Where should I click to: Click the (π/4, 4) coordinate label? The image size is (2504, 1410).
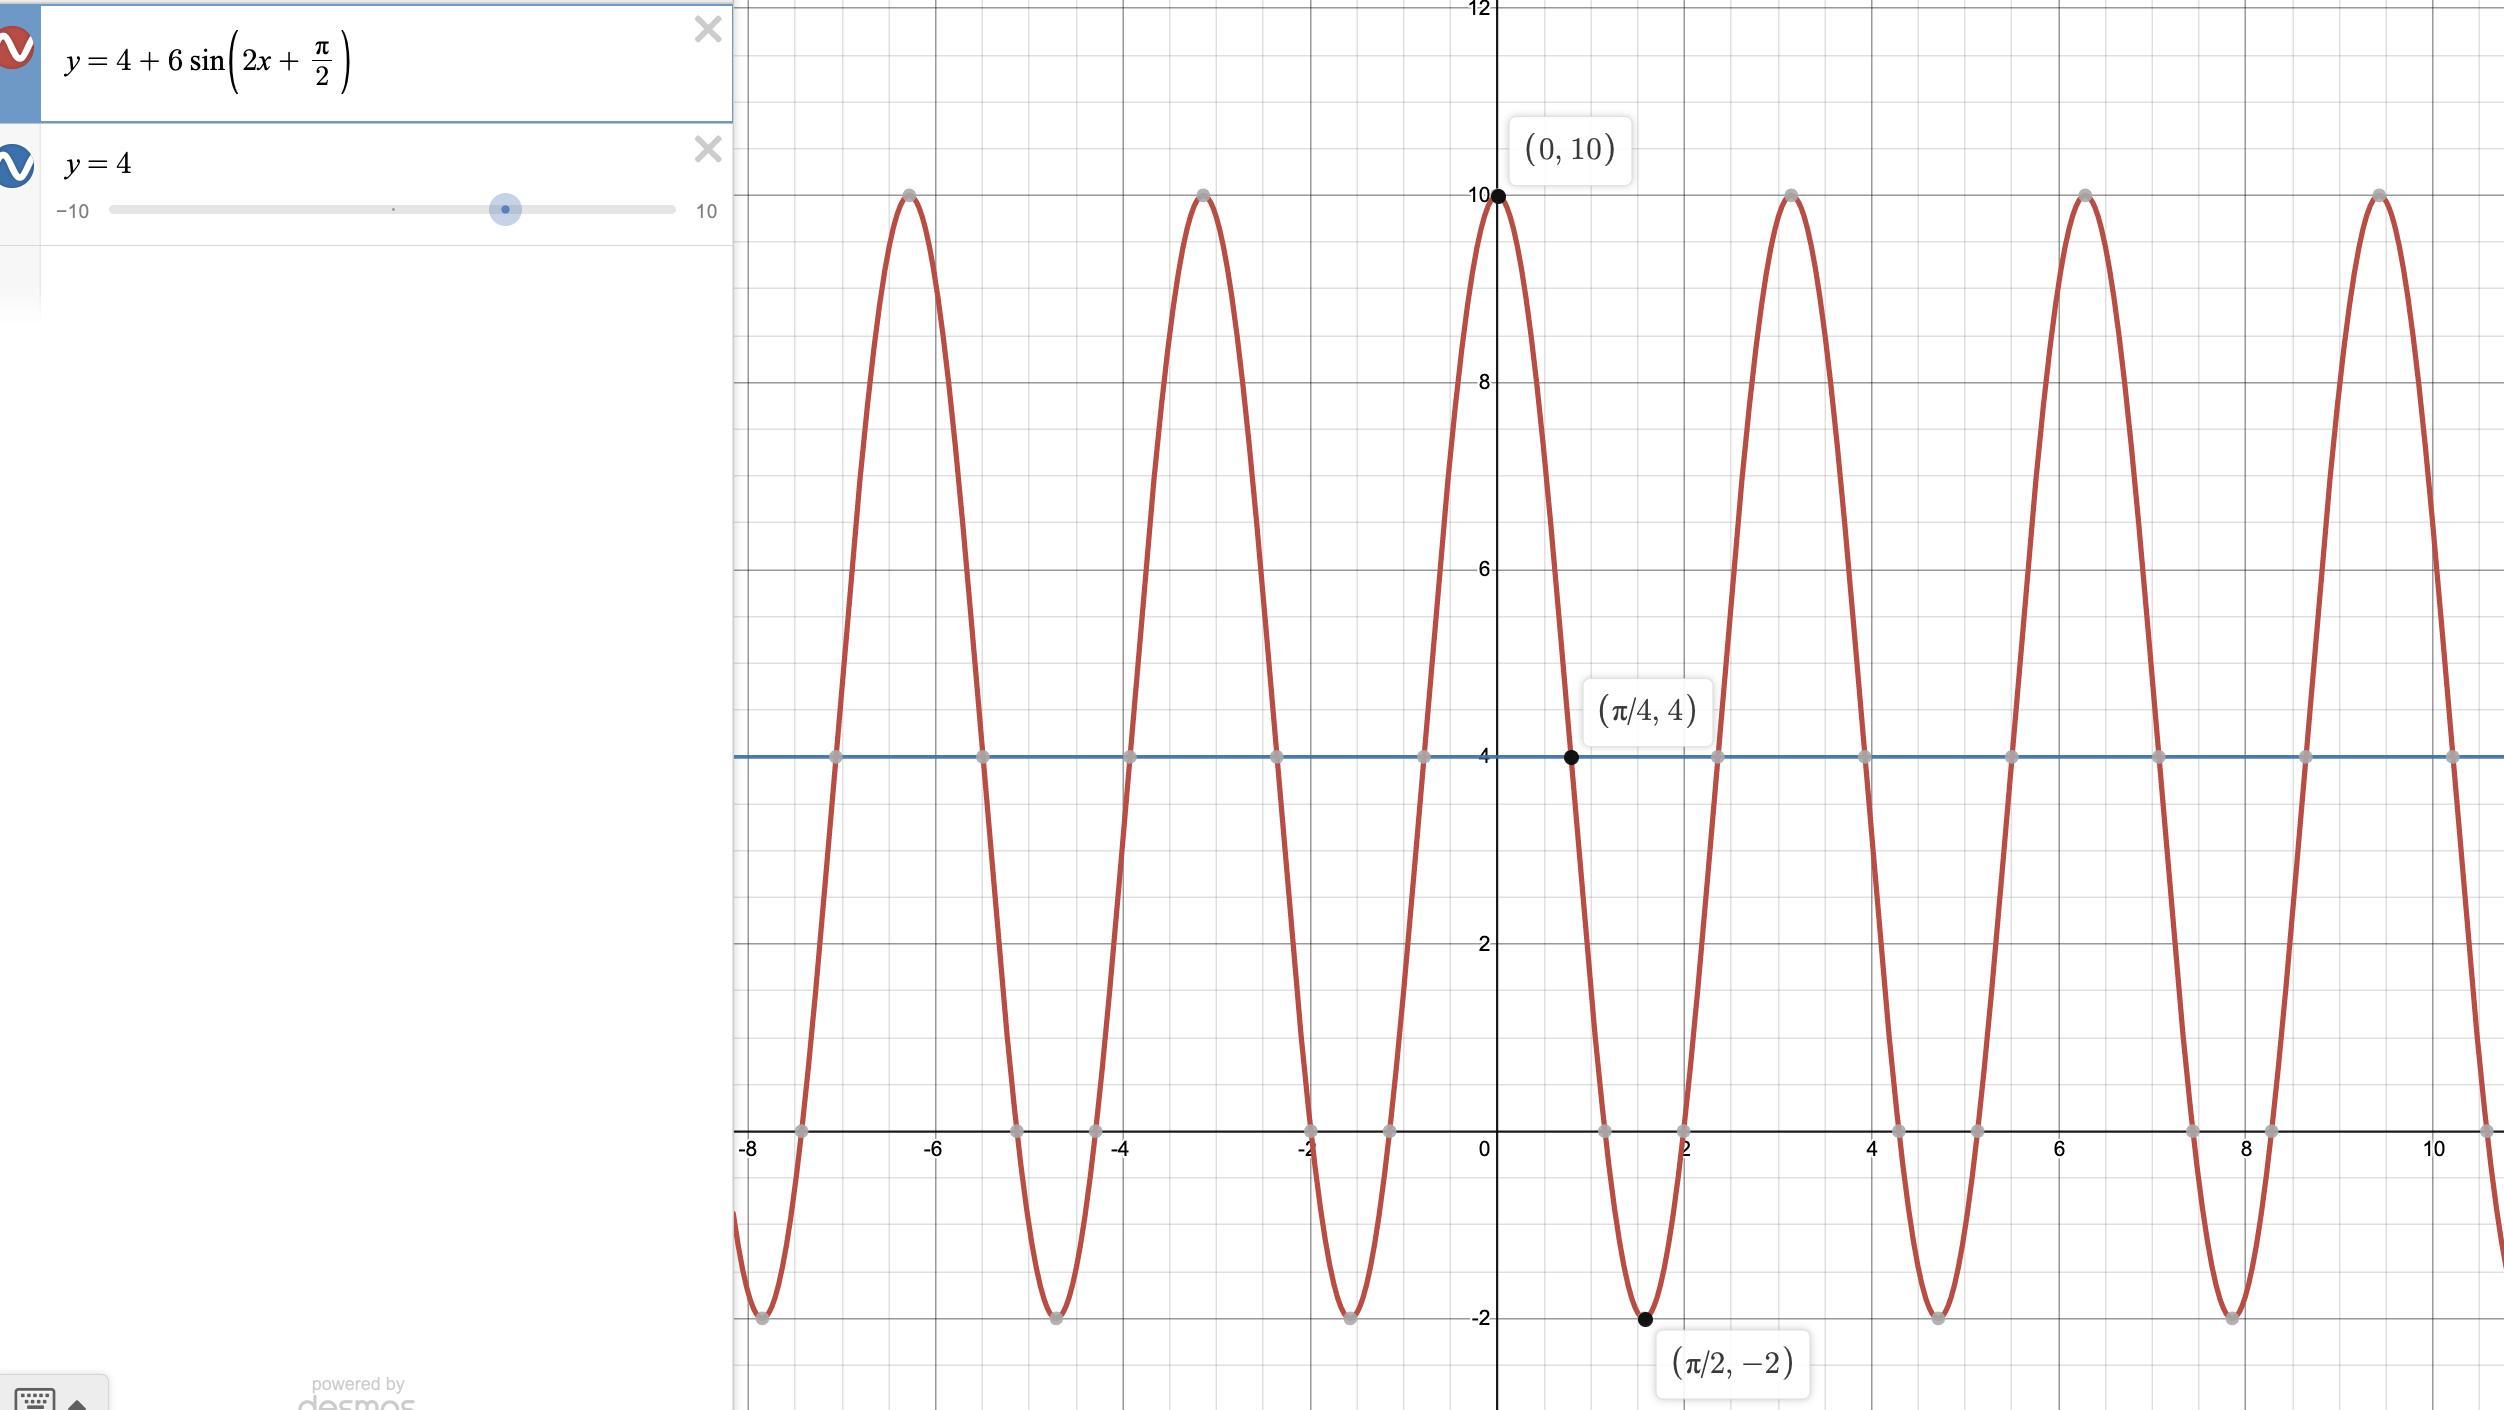pyautogui.click(x=1647, y=711)
